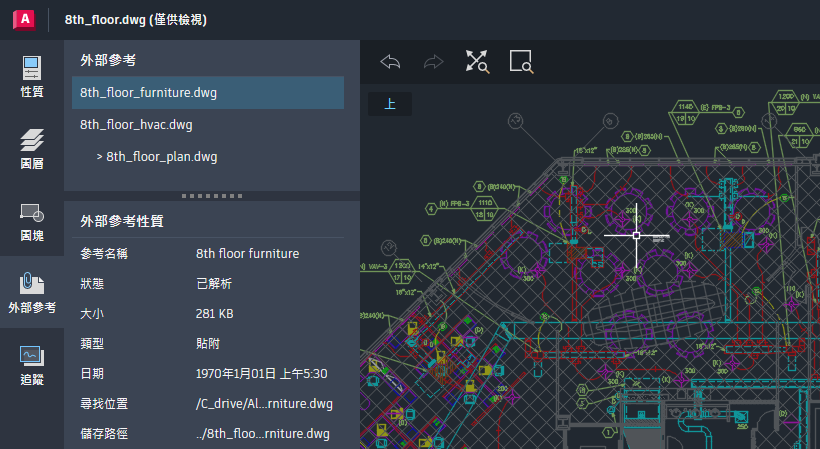The height and width of the screenshot is (449, 820).
Task: Select nested 8th_floor_plan.dwg reference
Action: point(162,157)
